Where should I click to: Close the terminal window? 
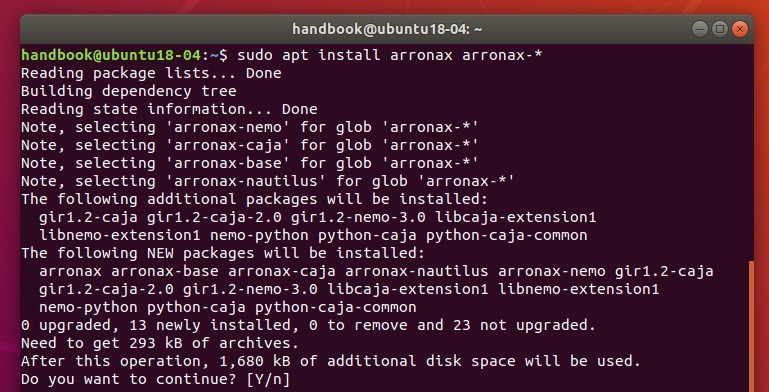point(740,29)
